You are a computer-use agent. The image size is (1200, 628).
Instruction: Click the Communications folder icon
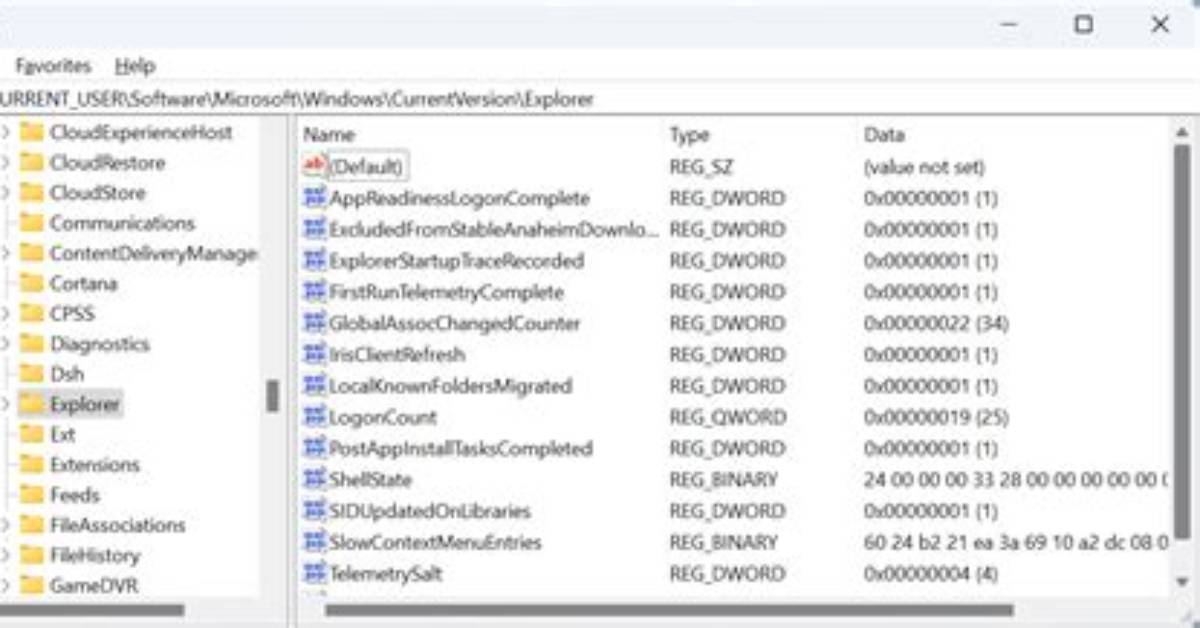[x=32, y=222]
